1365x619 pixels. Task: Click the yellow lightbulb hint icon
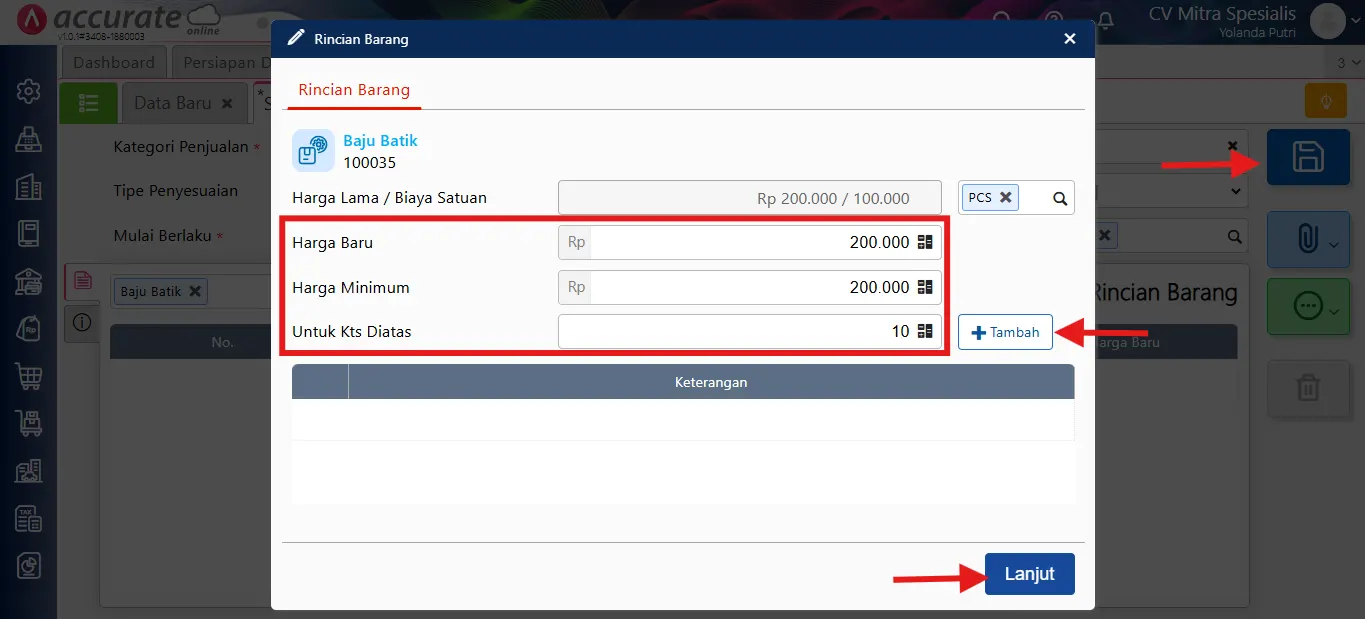coord(1326,102)
